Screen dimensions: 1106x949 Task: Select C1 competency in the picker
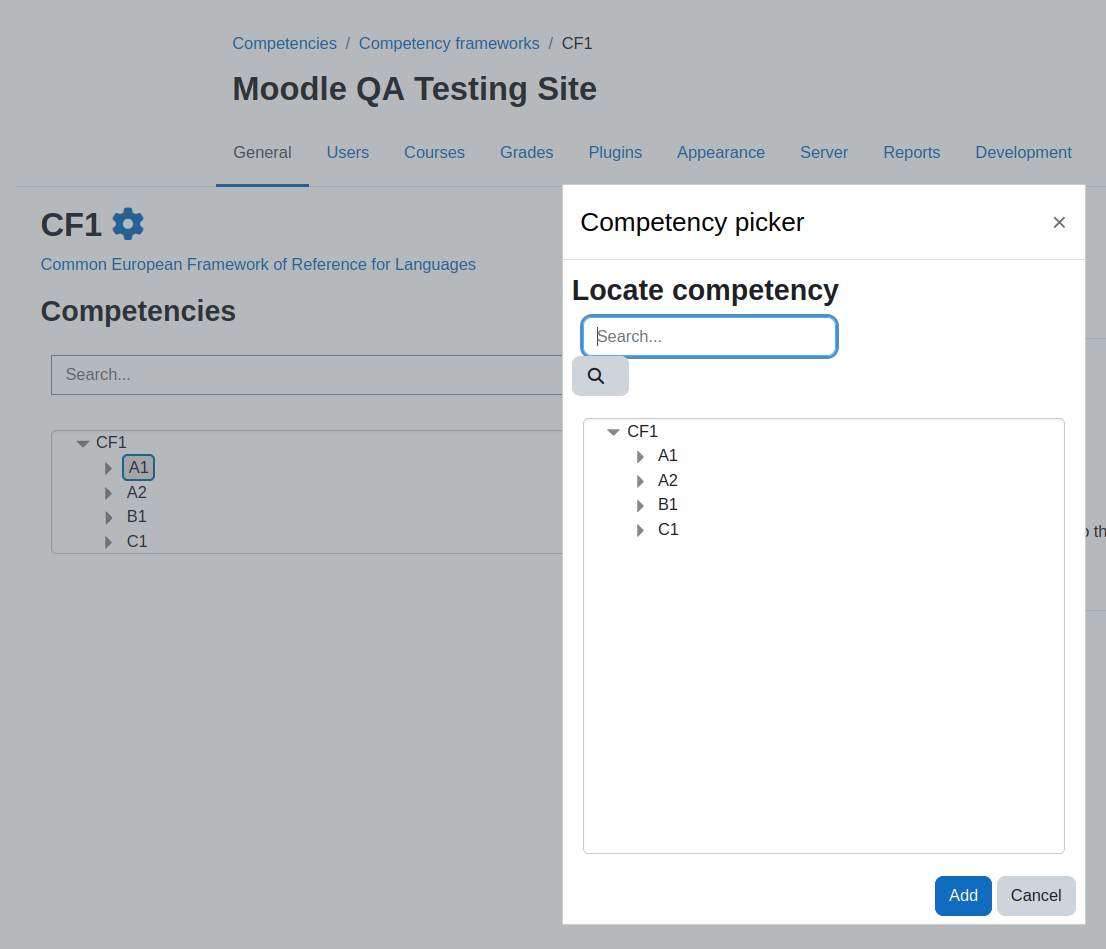(668, 530)
